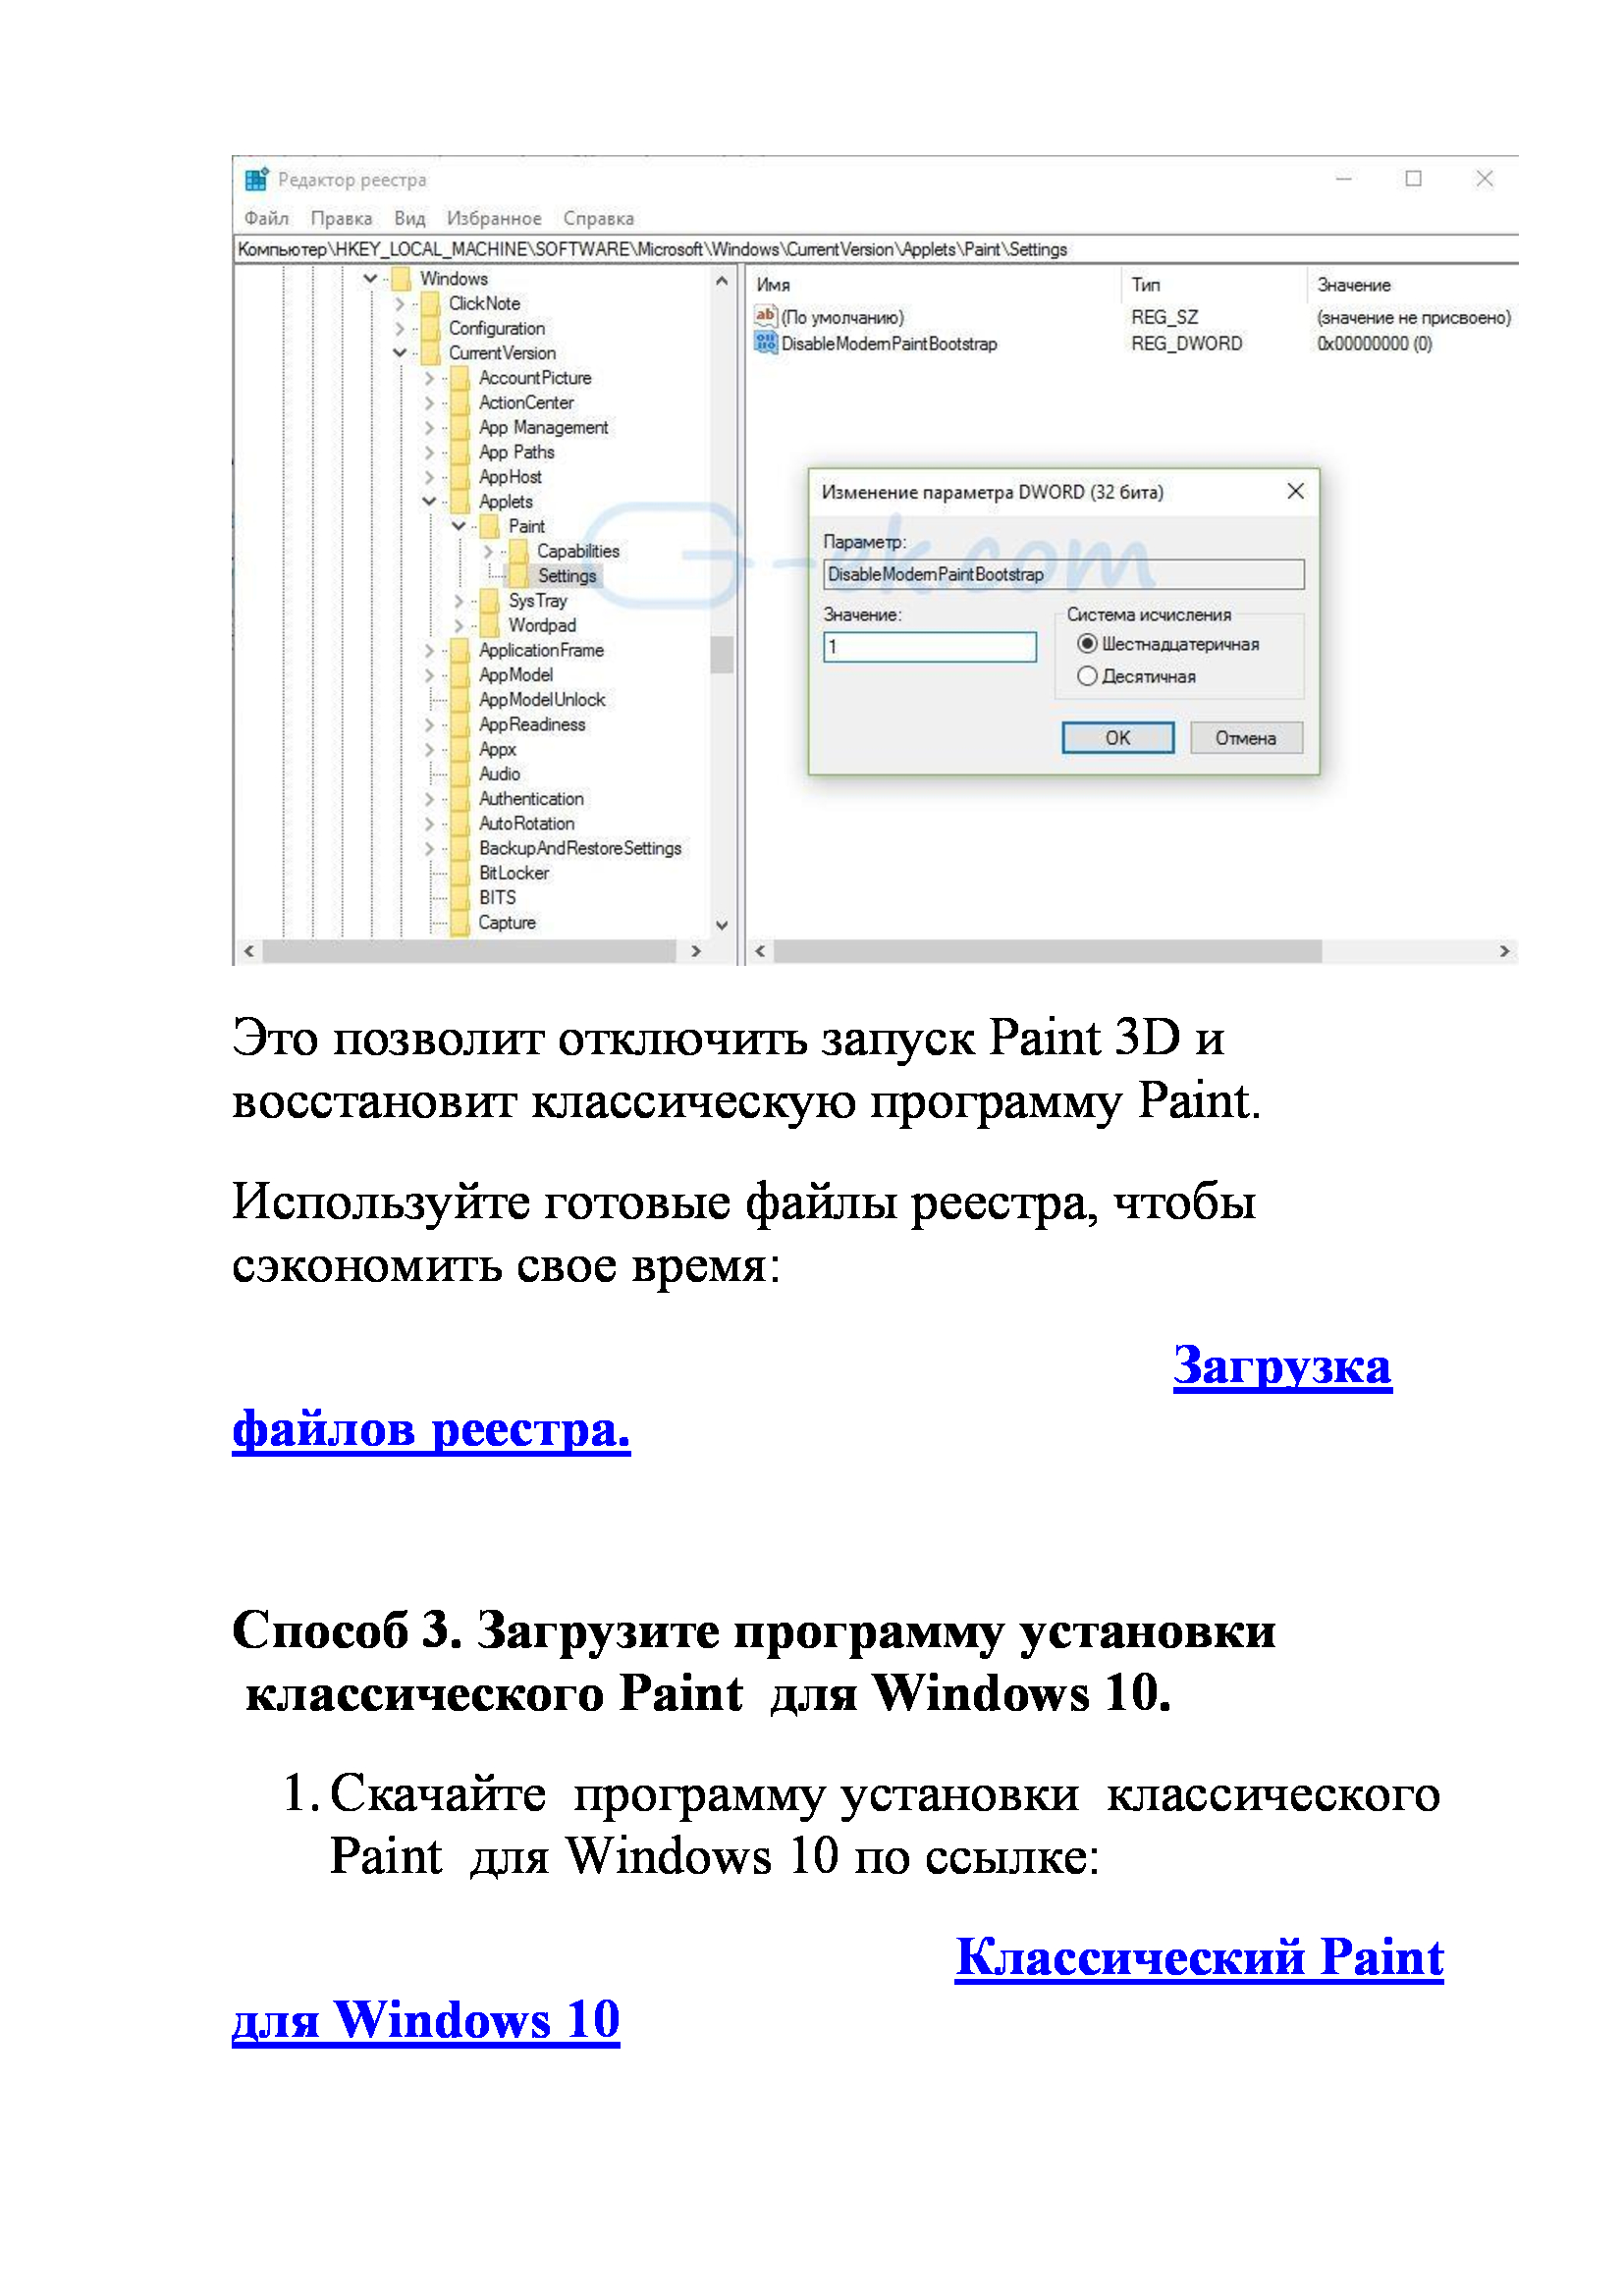Click the Значение value input field

[x=929, y=647]
